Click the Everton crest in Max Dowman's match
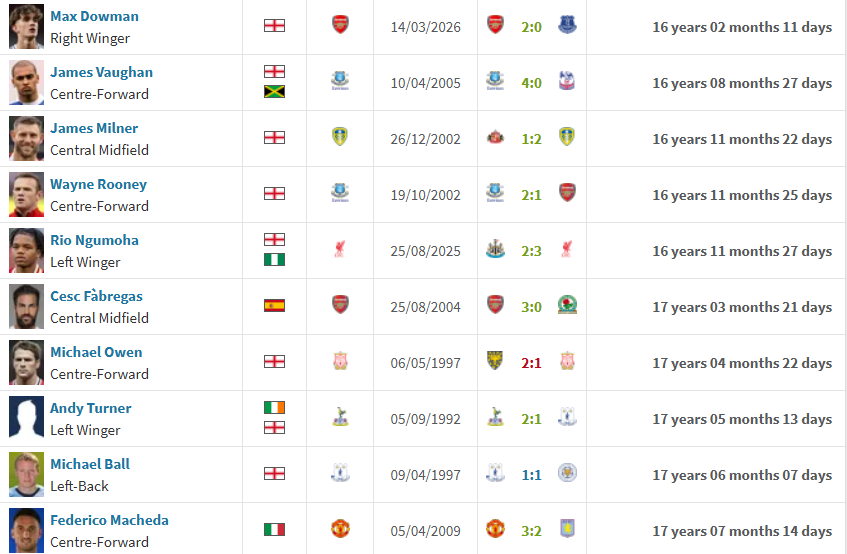This screenshot has width=847, height=554. pyautogui.click(x=567, y=25)
